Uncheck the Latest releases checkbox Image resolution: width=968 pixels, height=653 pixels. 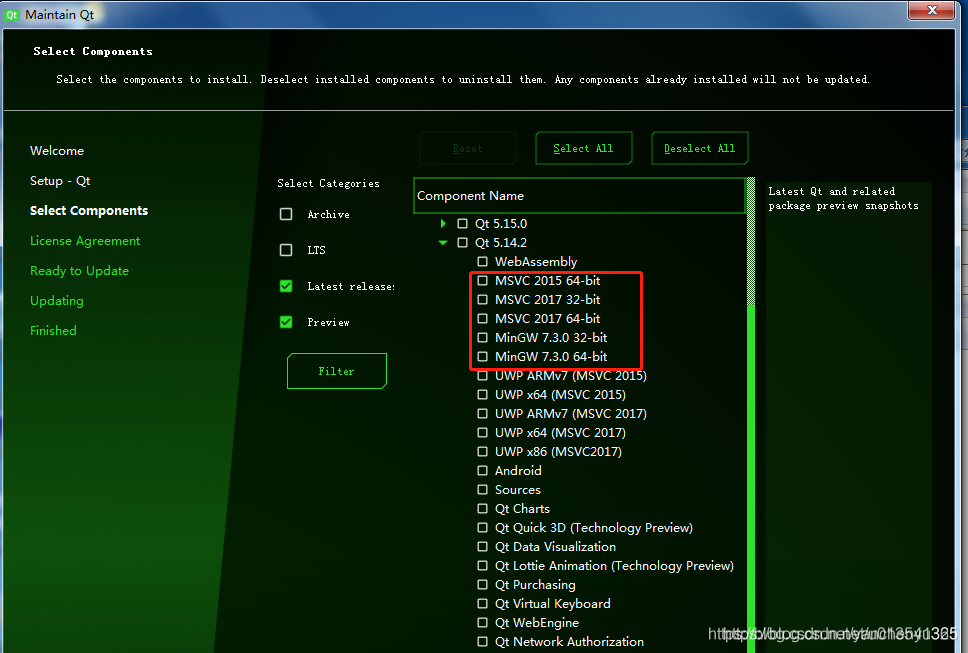tap(286, 286)
